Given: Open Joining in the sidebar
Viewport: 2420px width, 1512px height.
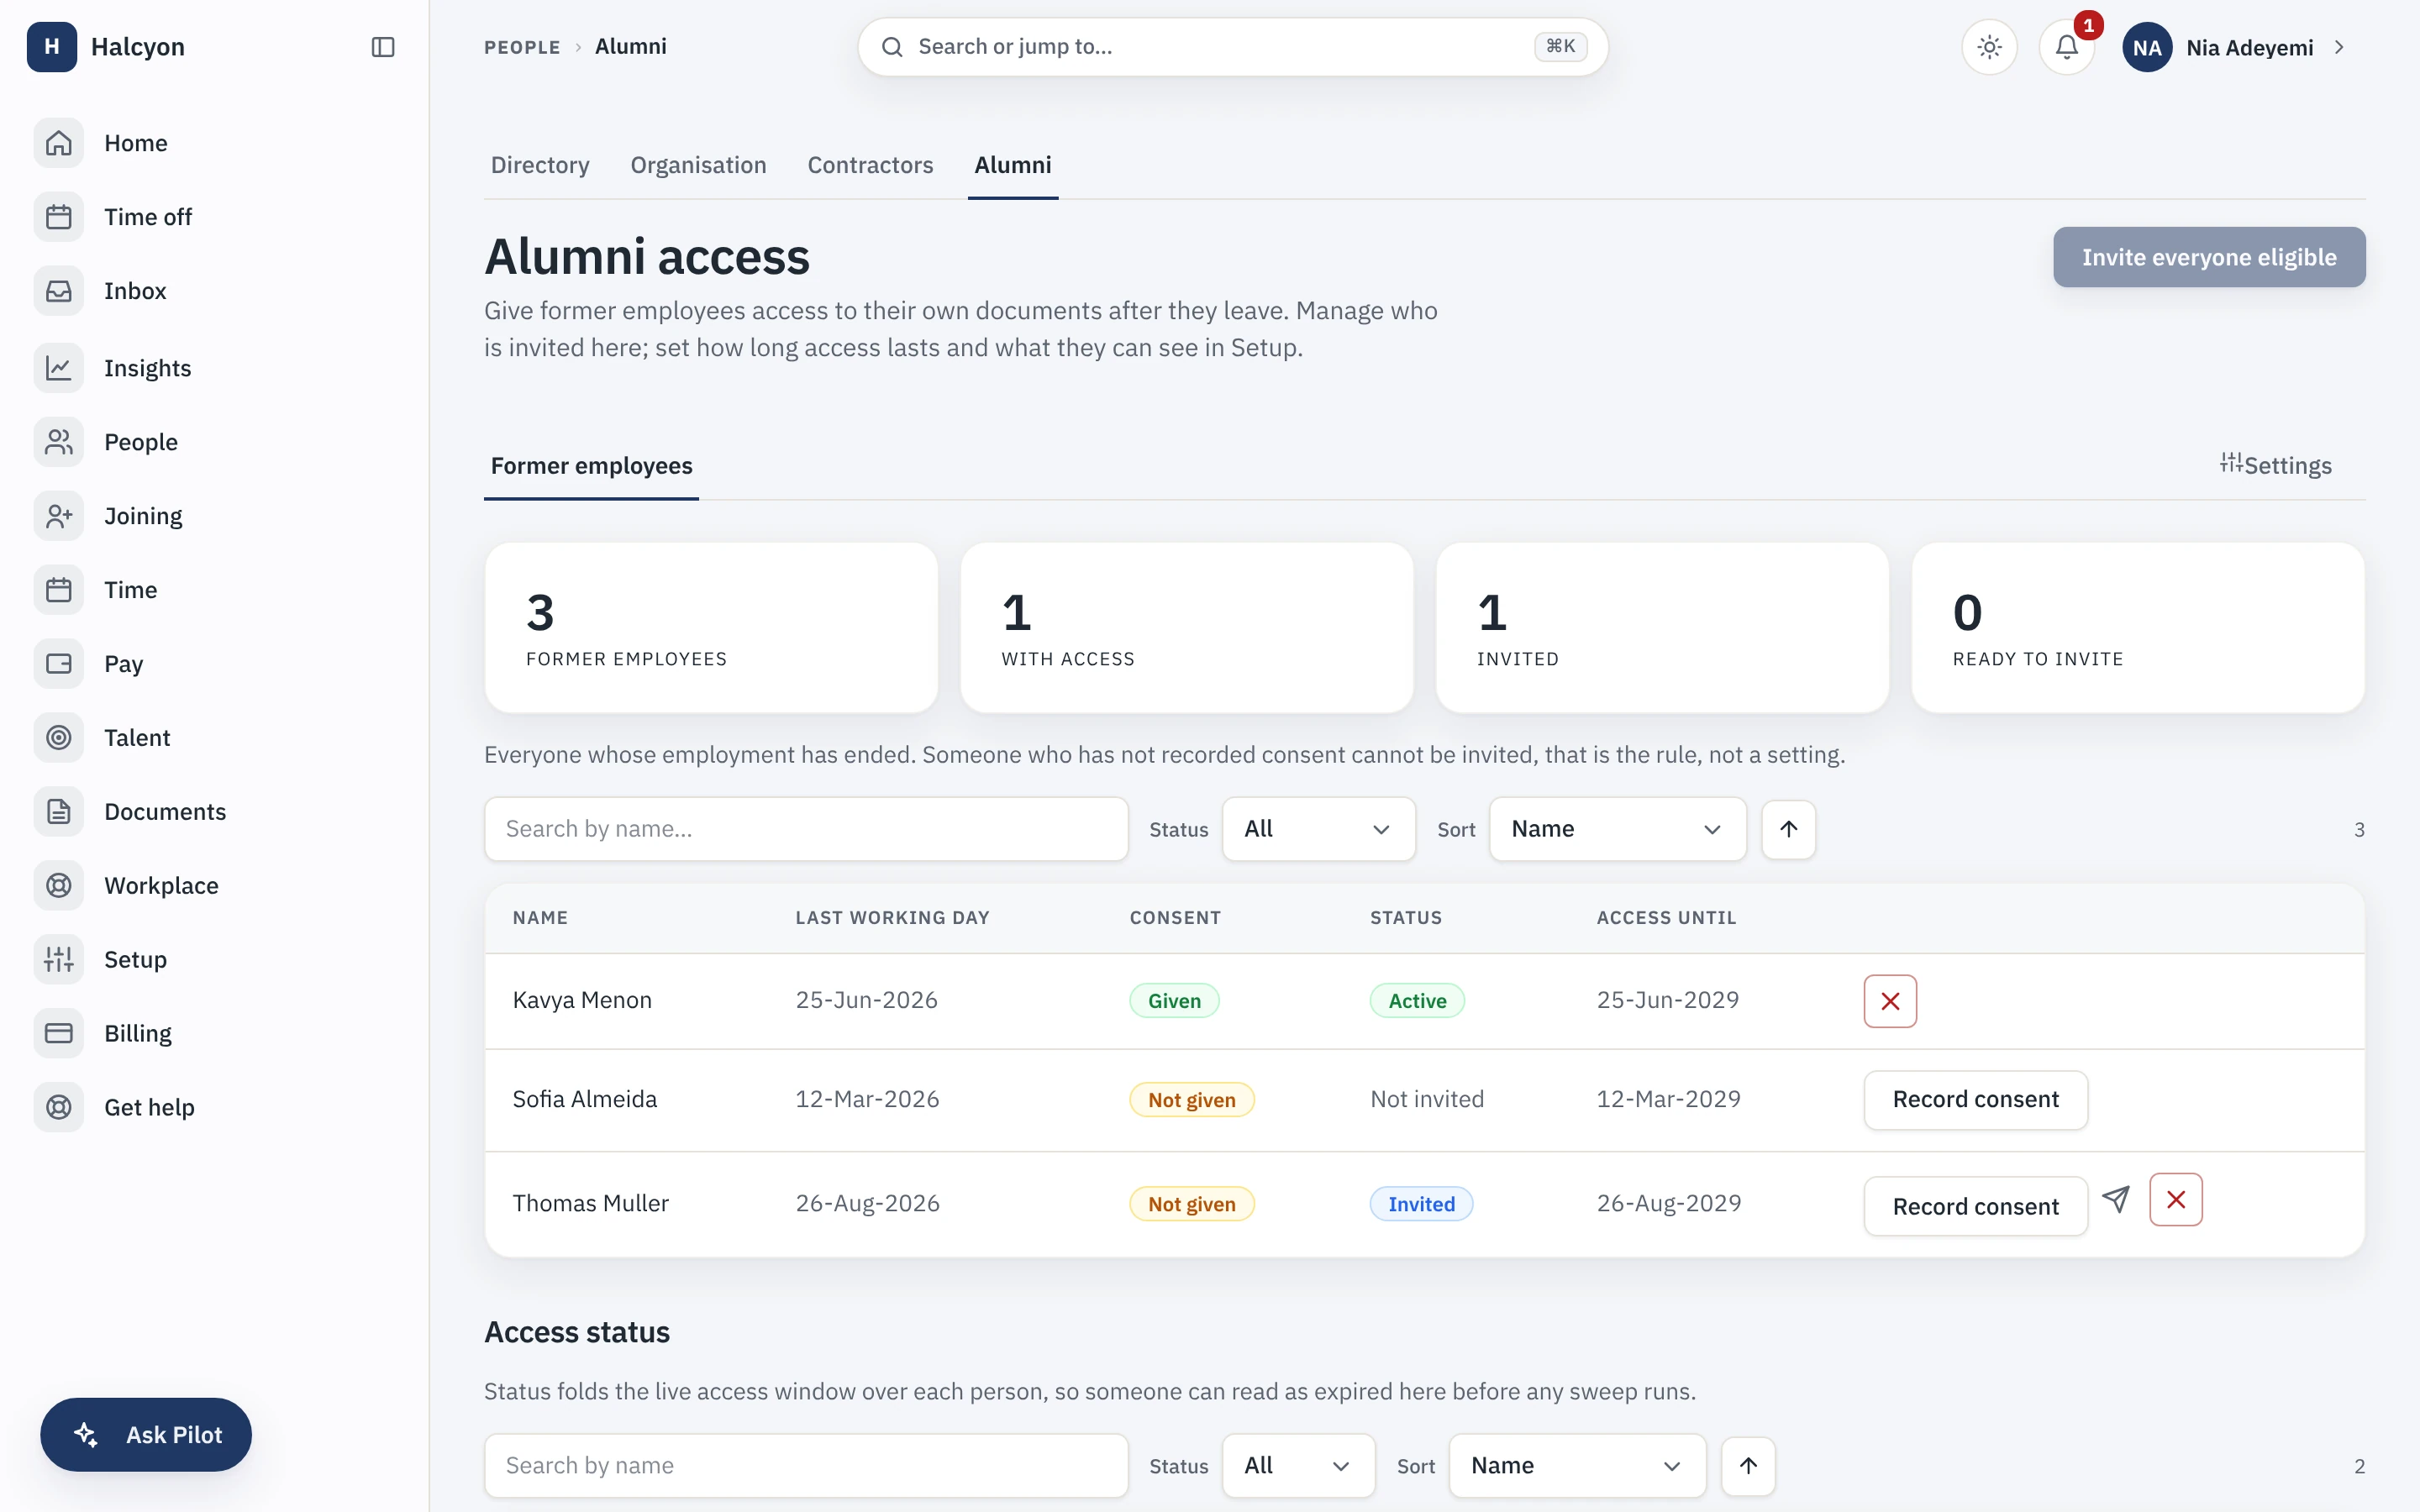Looking at the screenshot, I should [x=215, y=516].
